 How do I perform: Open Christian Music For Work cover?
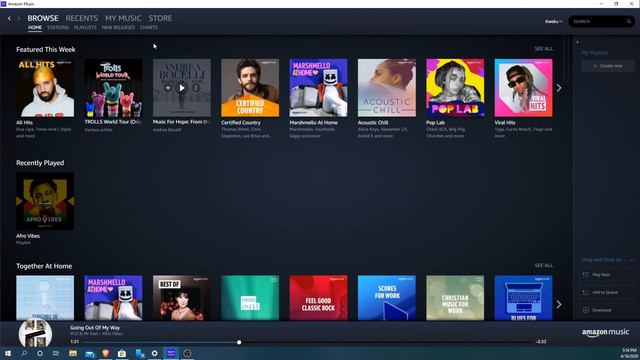(x=455, y=298)
